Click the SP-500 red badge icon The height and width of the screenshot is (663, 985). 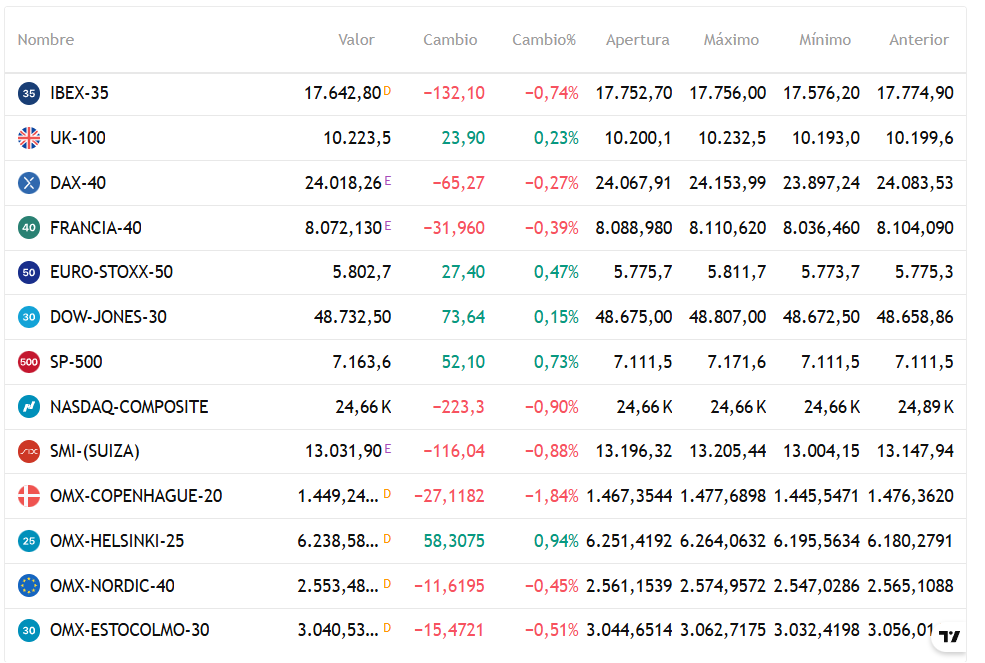tap(29, 362)
